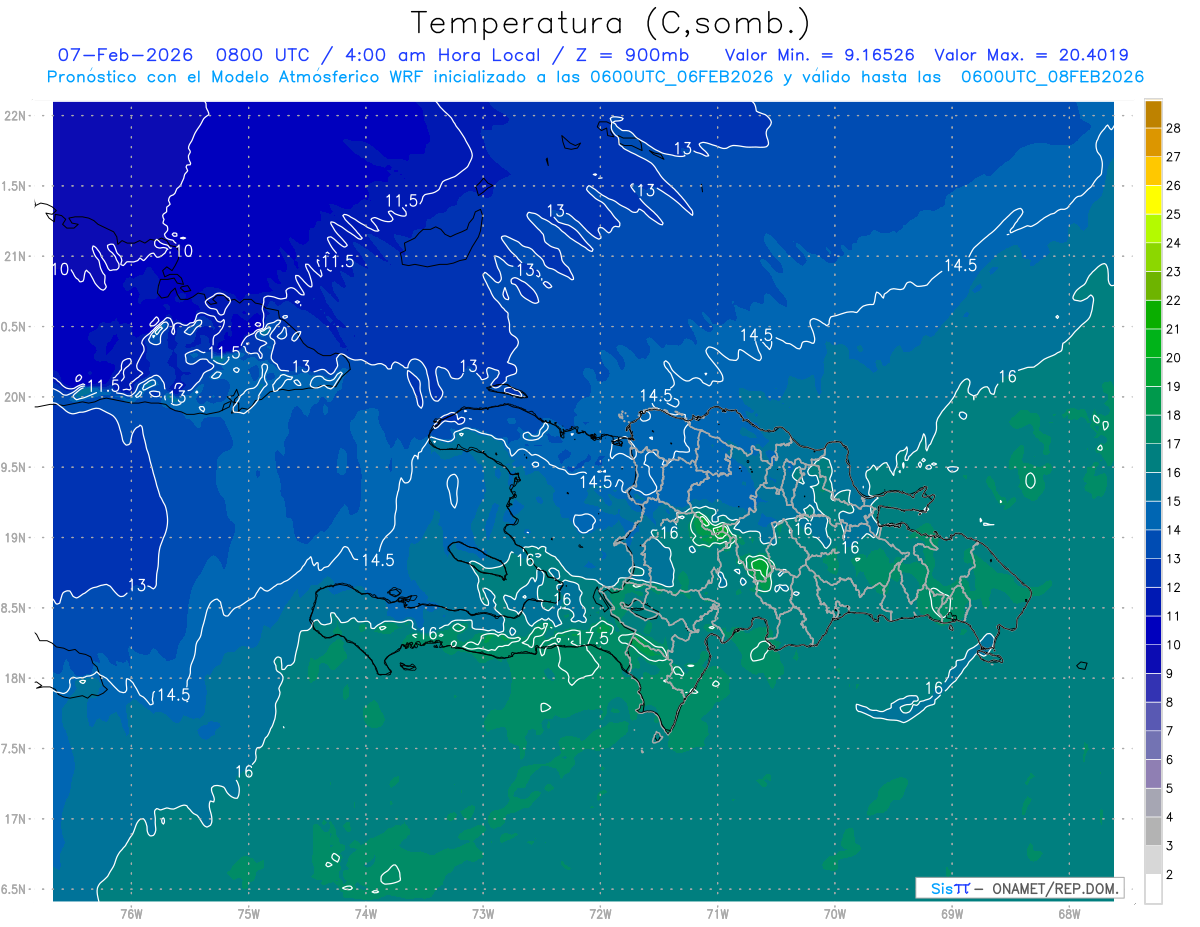Click the "74W" longitude axis label

366,914
